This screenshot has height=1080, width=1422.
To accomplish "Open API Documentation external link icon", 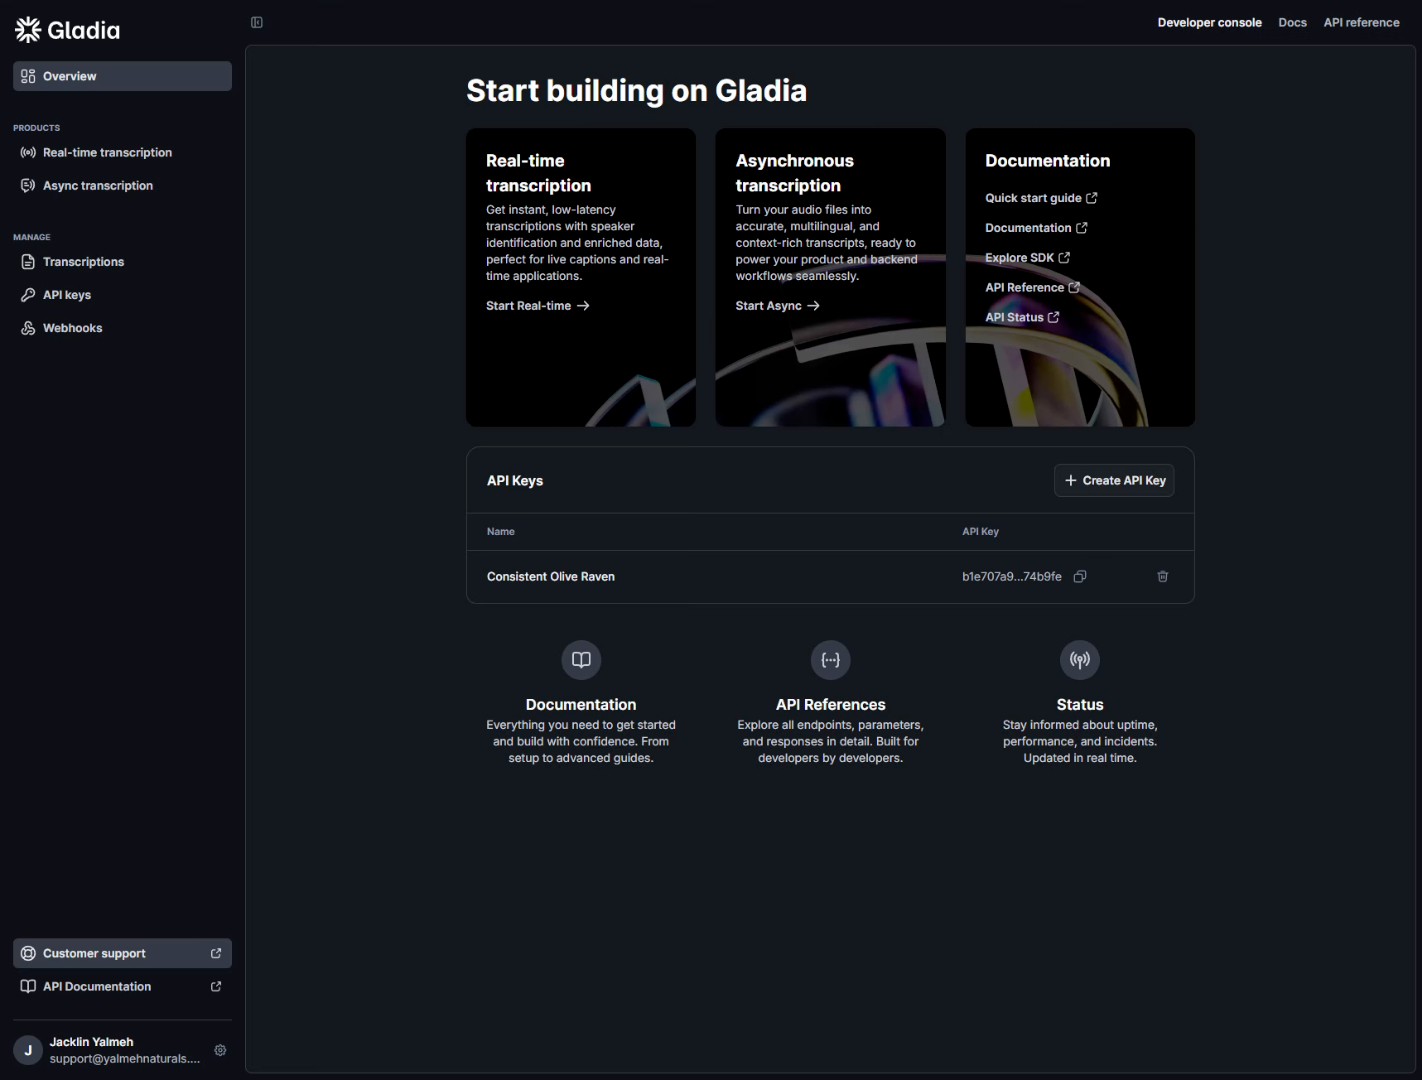I will point(216,986).
